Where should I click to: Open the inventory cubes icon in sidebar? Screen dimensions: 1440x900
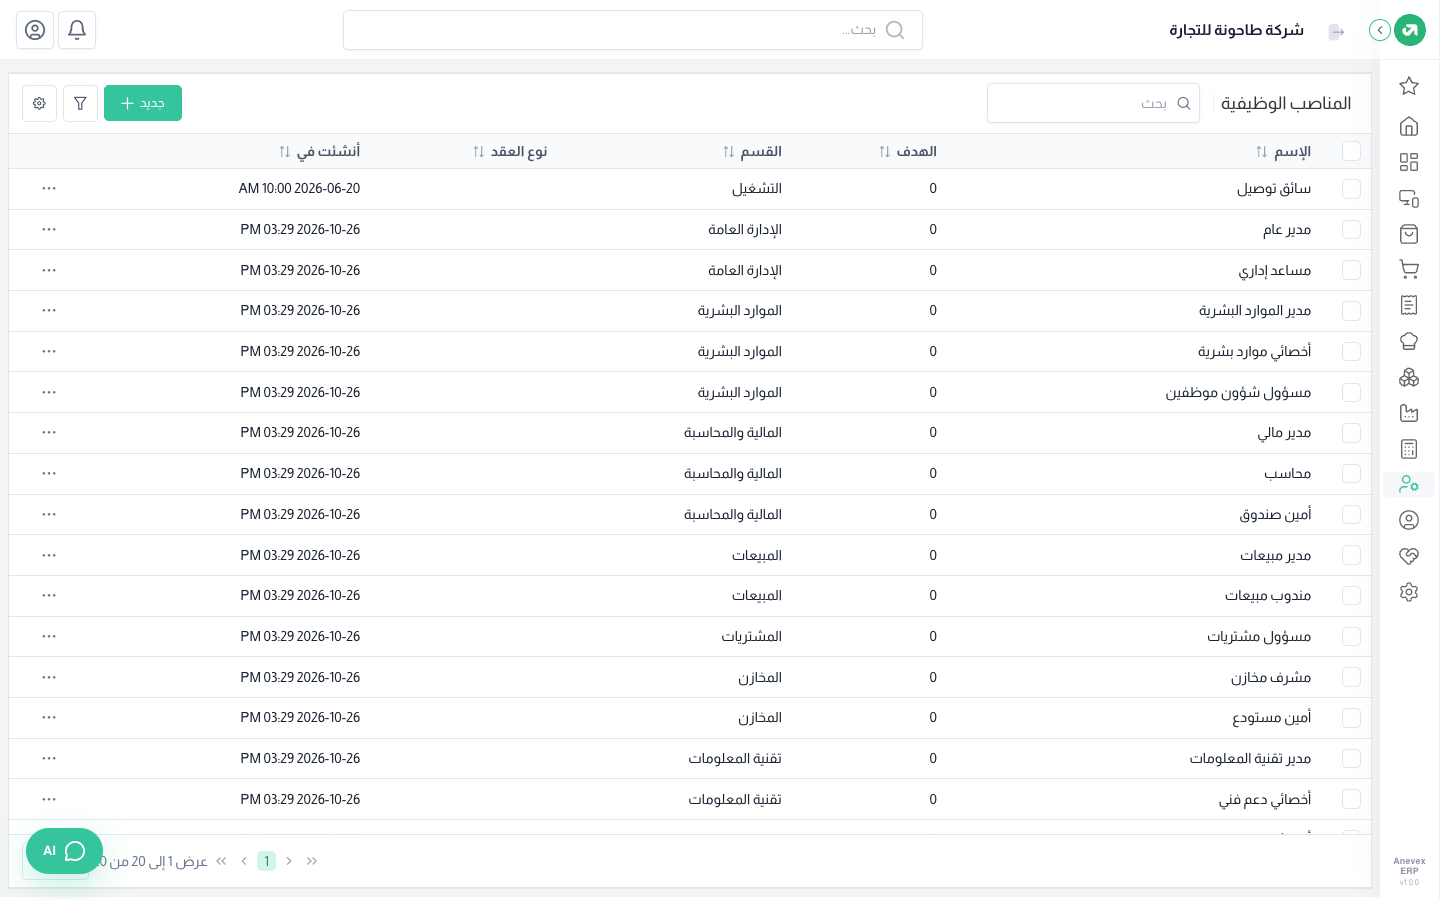point(1409,377)
